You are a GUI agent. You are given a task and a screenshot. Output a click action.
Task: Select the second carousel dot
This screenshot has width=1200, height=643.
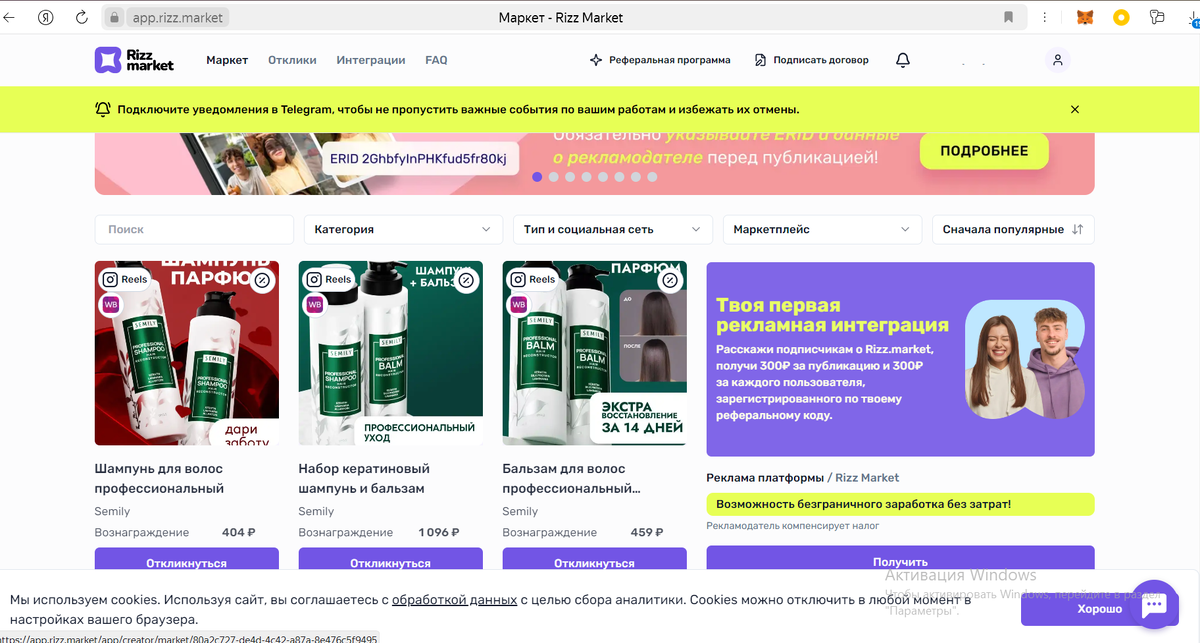pyautogui.click(x=554, y=177)
